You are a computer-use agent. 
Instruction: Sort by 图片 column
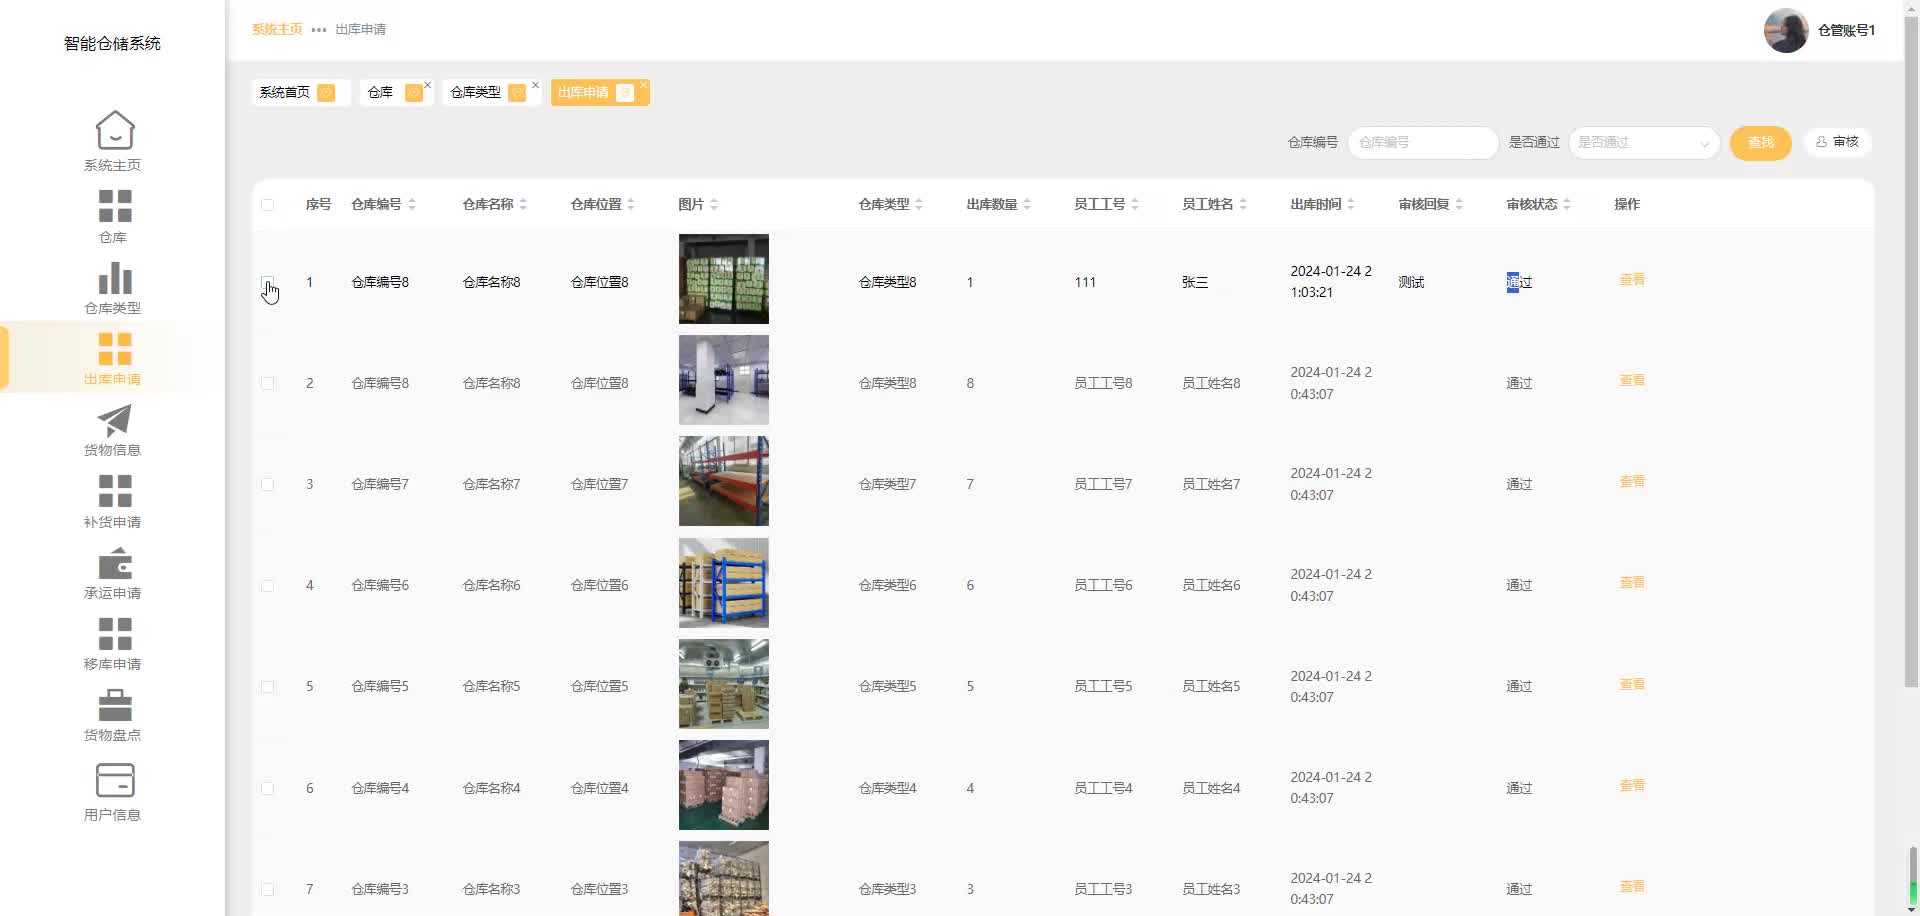point(714,204)
